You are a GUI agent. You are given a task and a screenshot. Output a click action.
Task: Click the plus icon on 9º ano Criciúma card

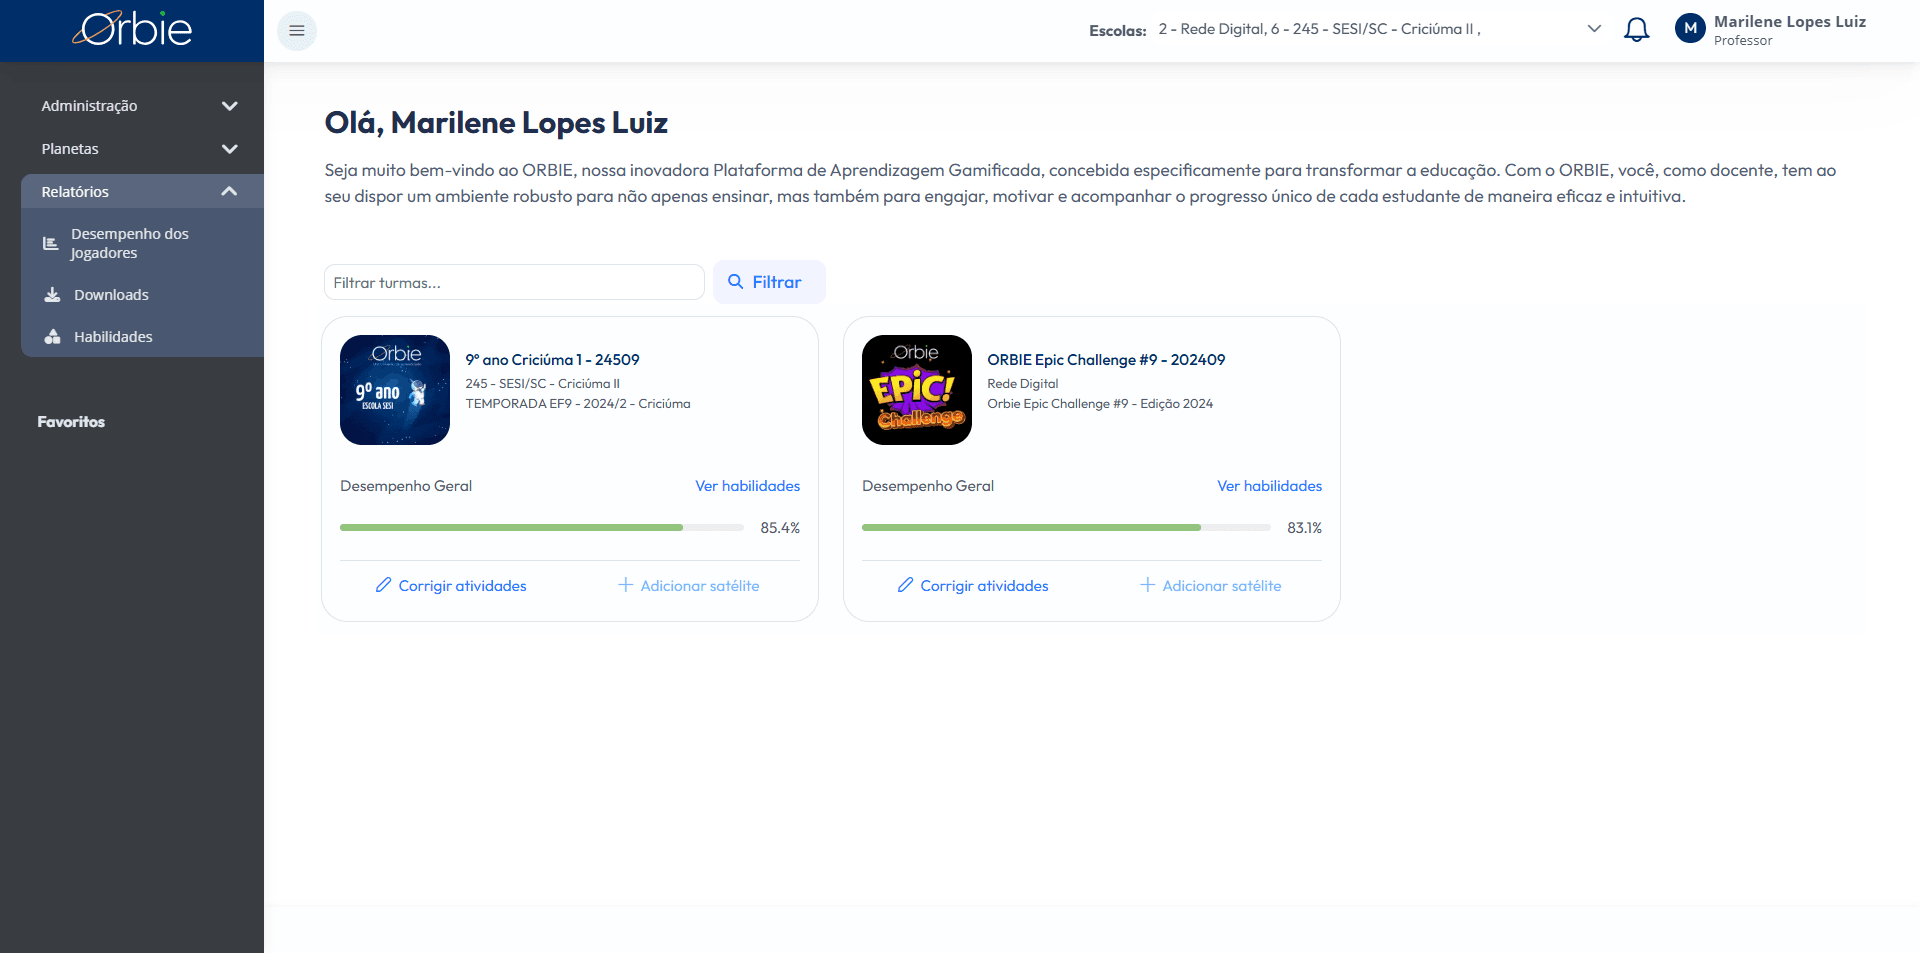[x=625, y=585]
